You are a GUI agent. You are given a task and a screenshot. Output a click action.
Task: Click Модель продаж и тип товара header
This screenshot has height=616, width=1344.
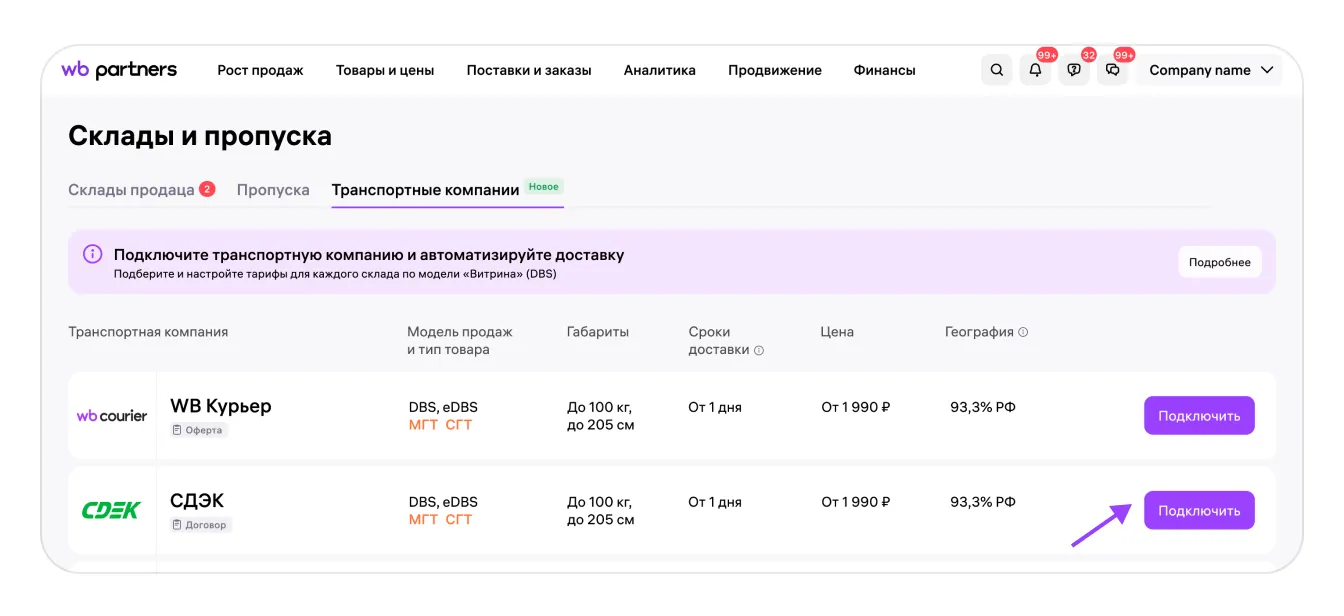[x=460, y=341]
